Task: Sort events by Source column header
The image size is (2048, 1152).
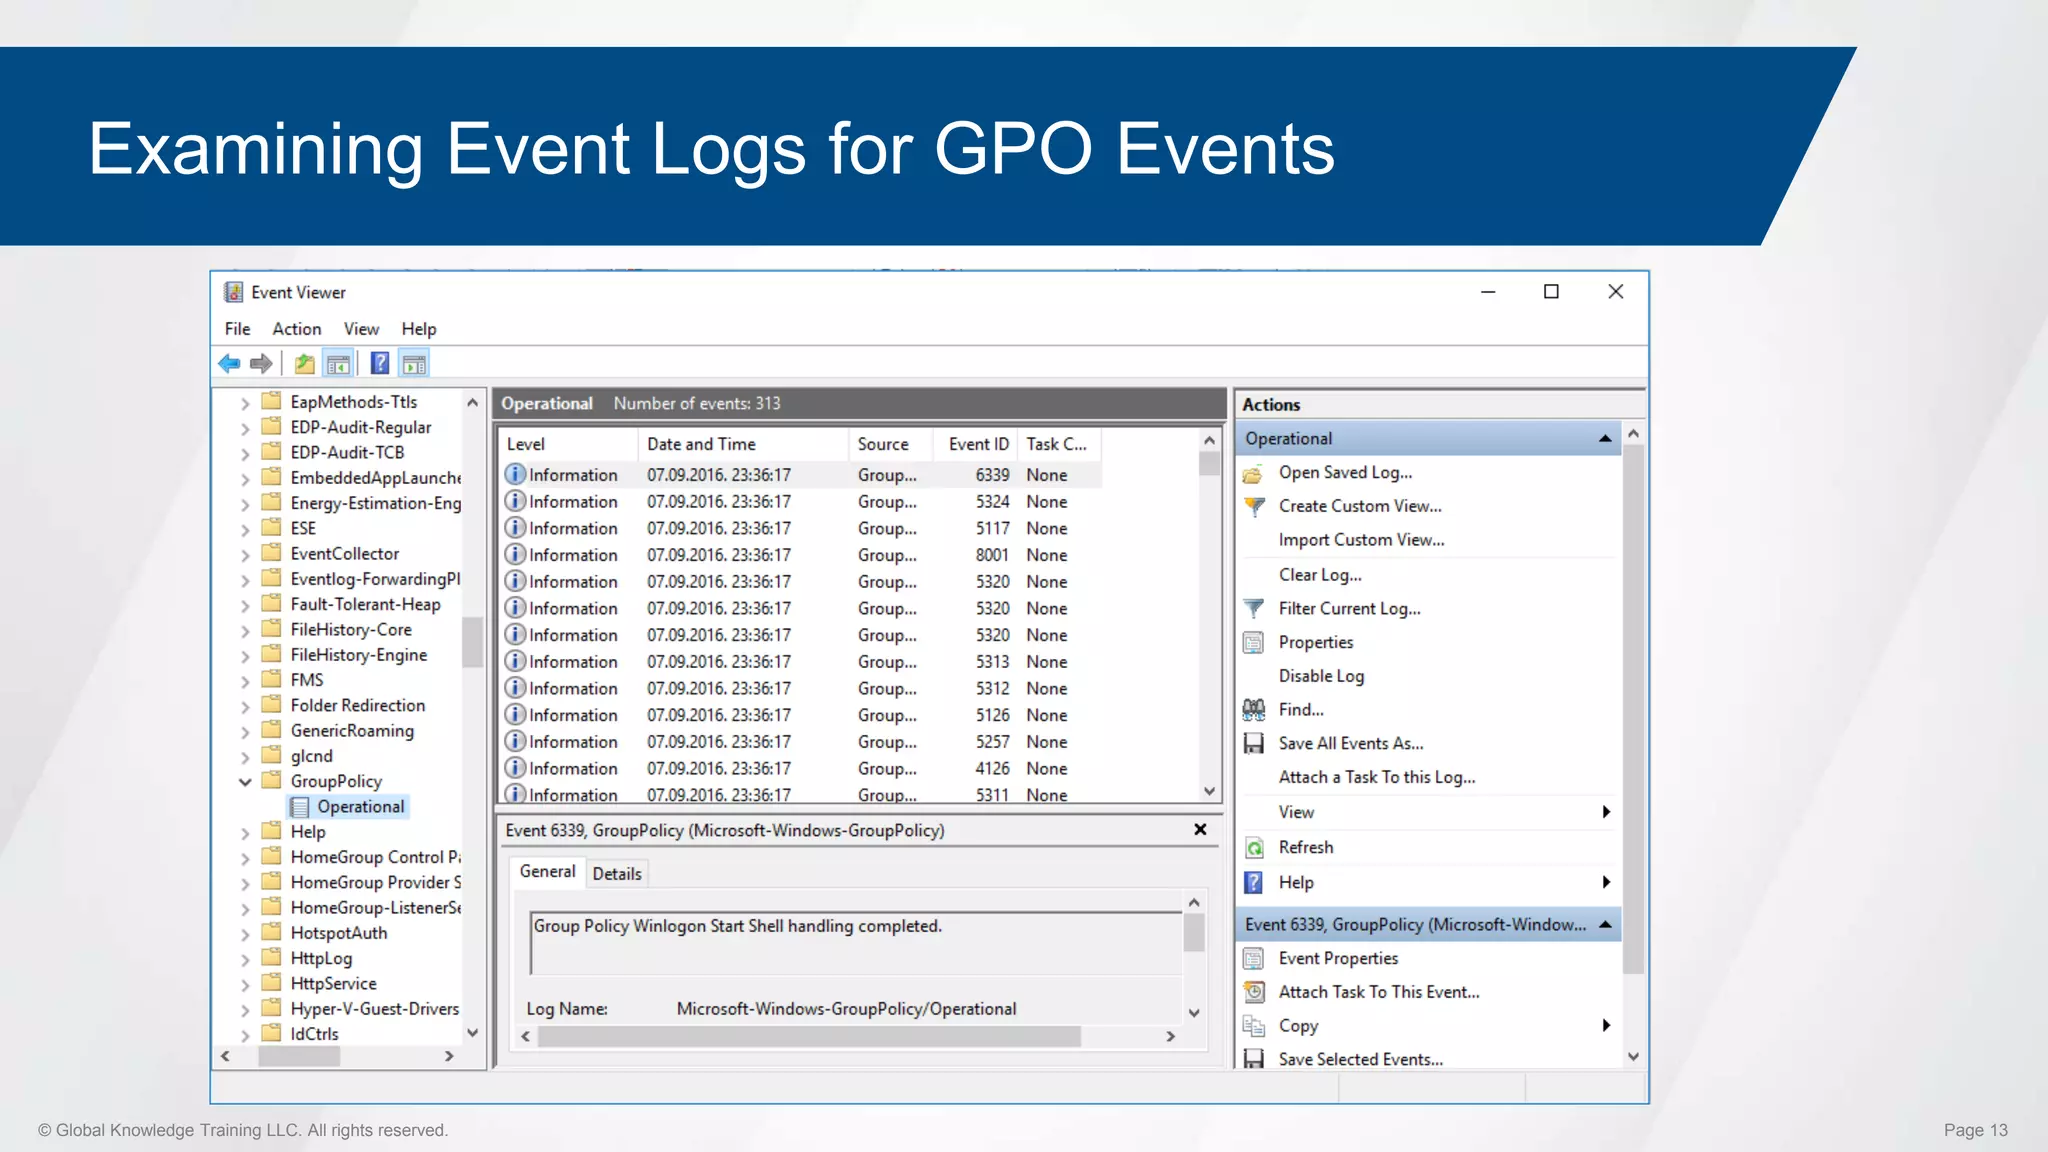Action: pos(891,444)
